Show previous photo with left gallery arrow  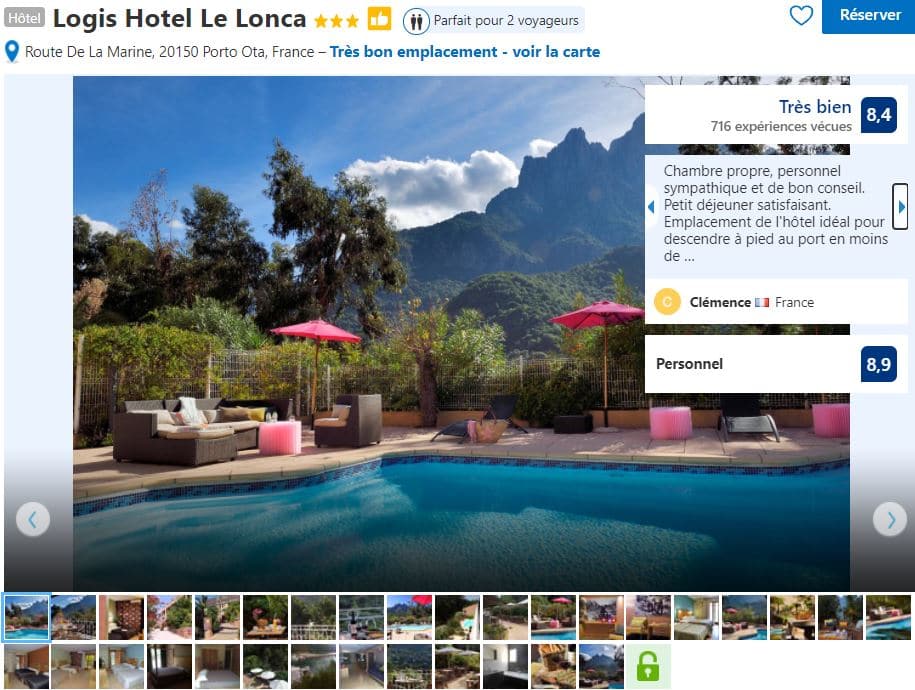tap(33, 519)
